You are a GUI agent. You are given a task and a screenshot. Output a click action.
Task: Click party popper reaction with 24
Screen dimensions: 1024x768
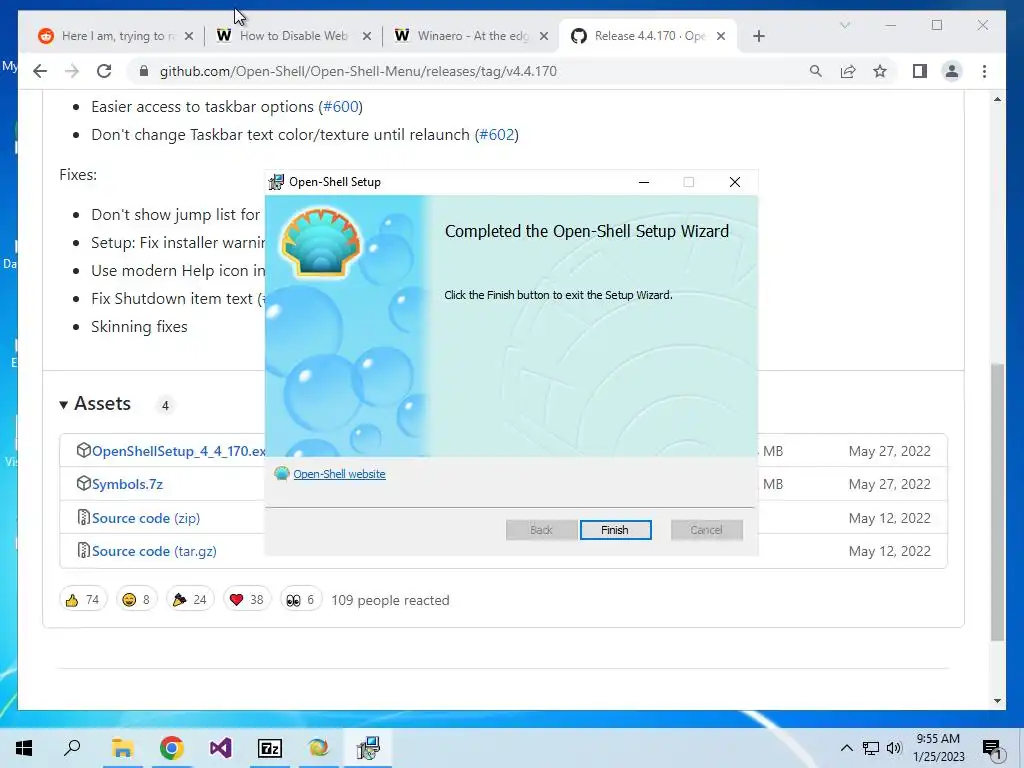(189, 600)
